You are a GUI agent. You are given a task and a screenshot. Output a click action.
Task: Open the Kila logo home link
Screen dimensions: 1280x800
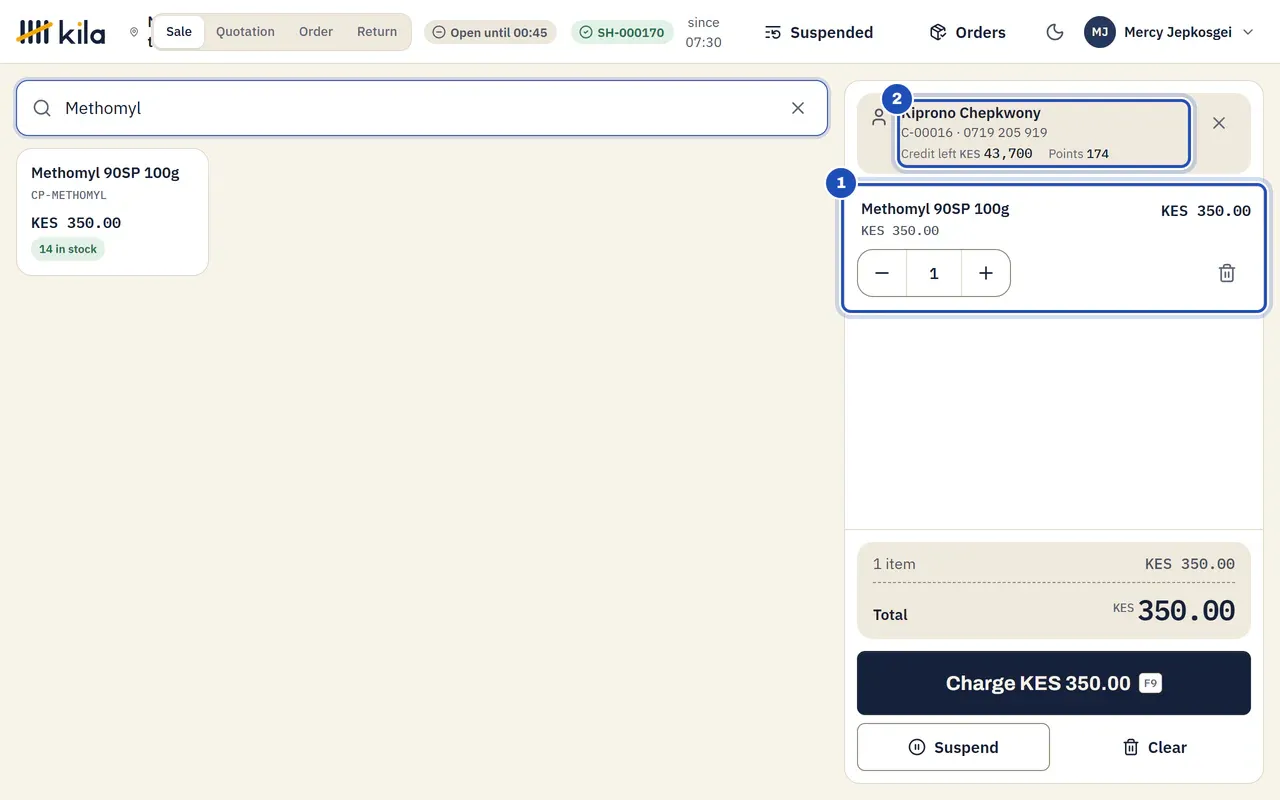click(x=61, y=32)
